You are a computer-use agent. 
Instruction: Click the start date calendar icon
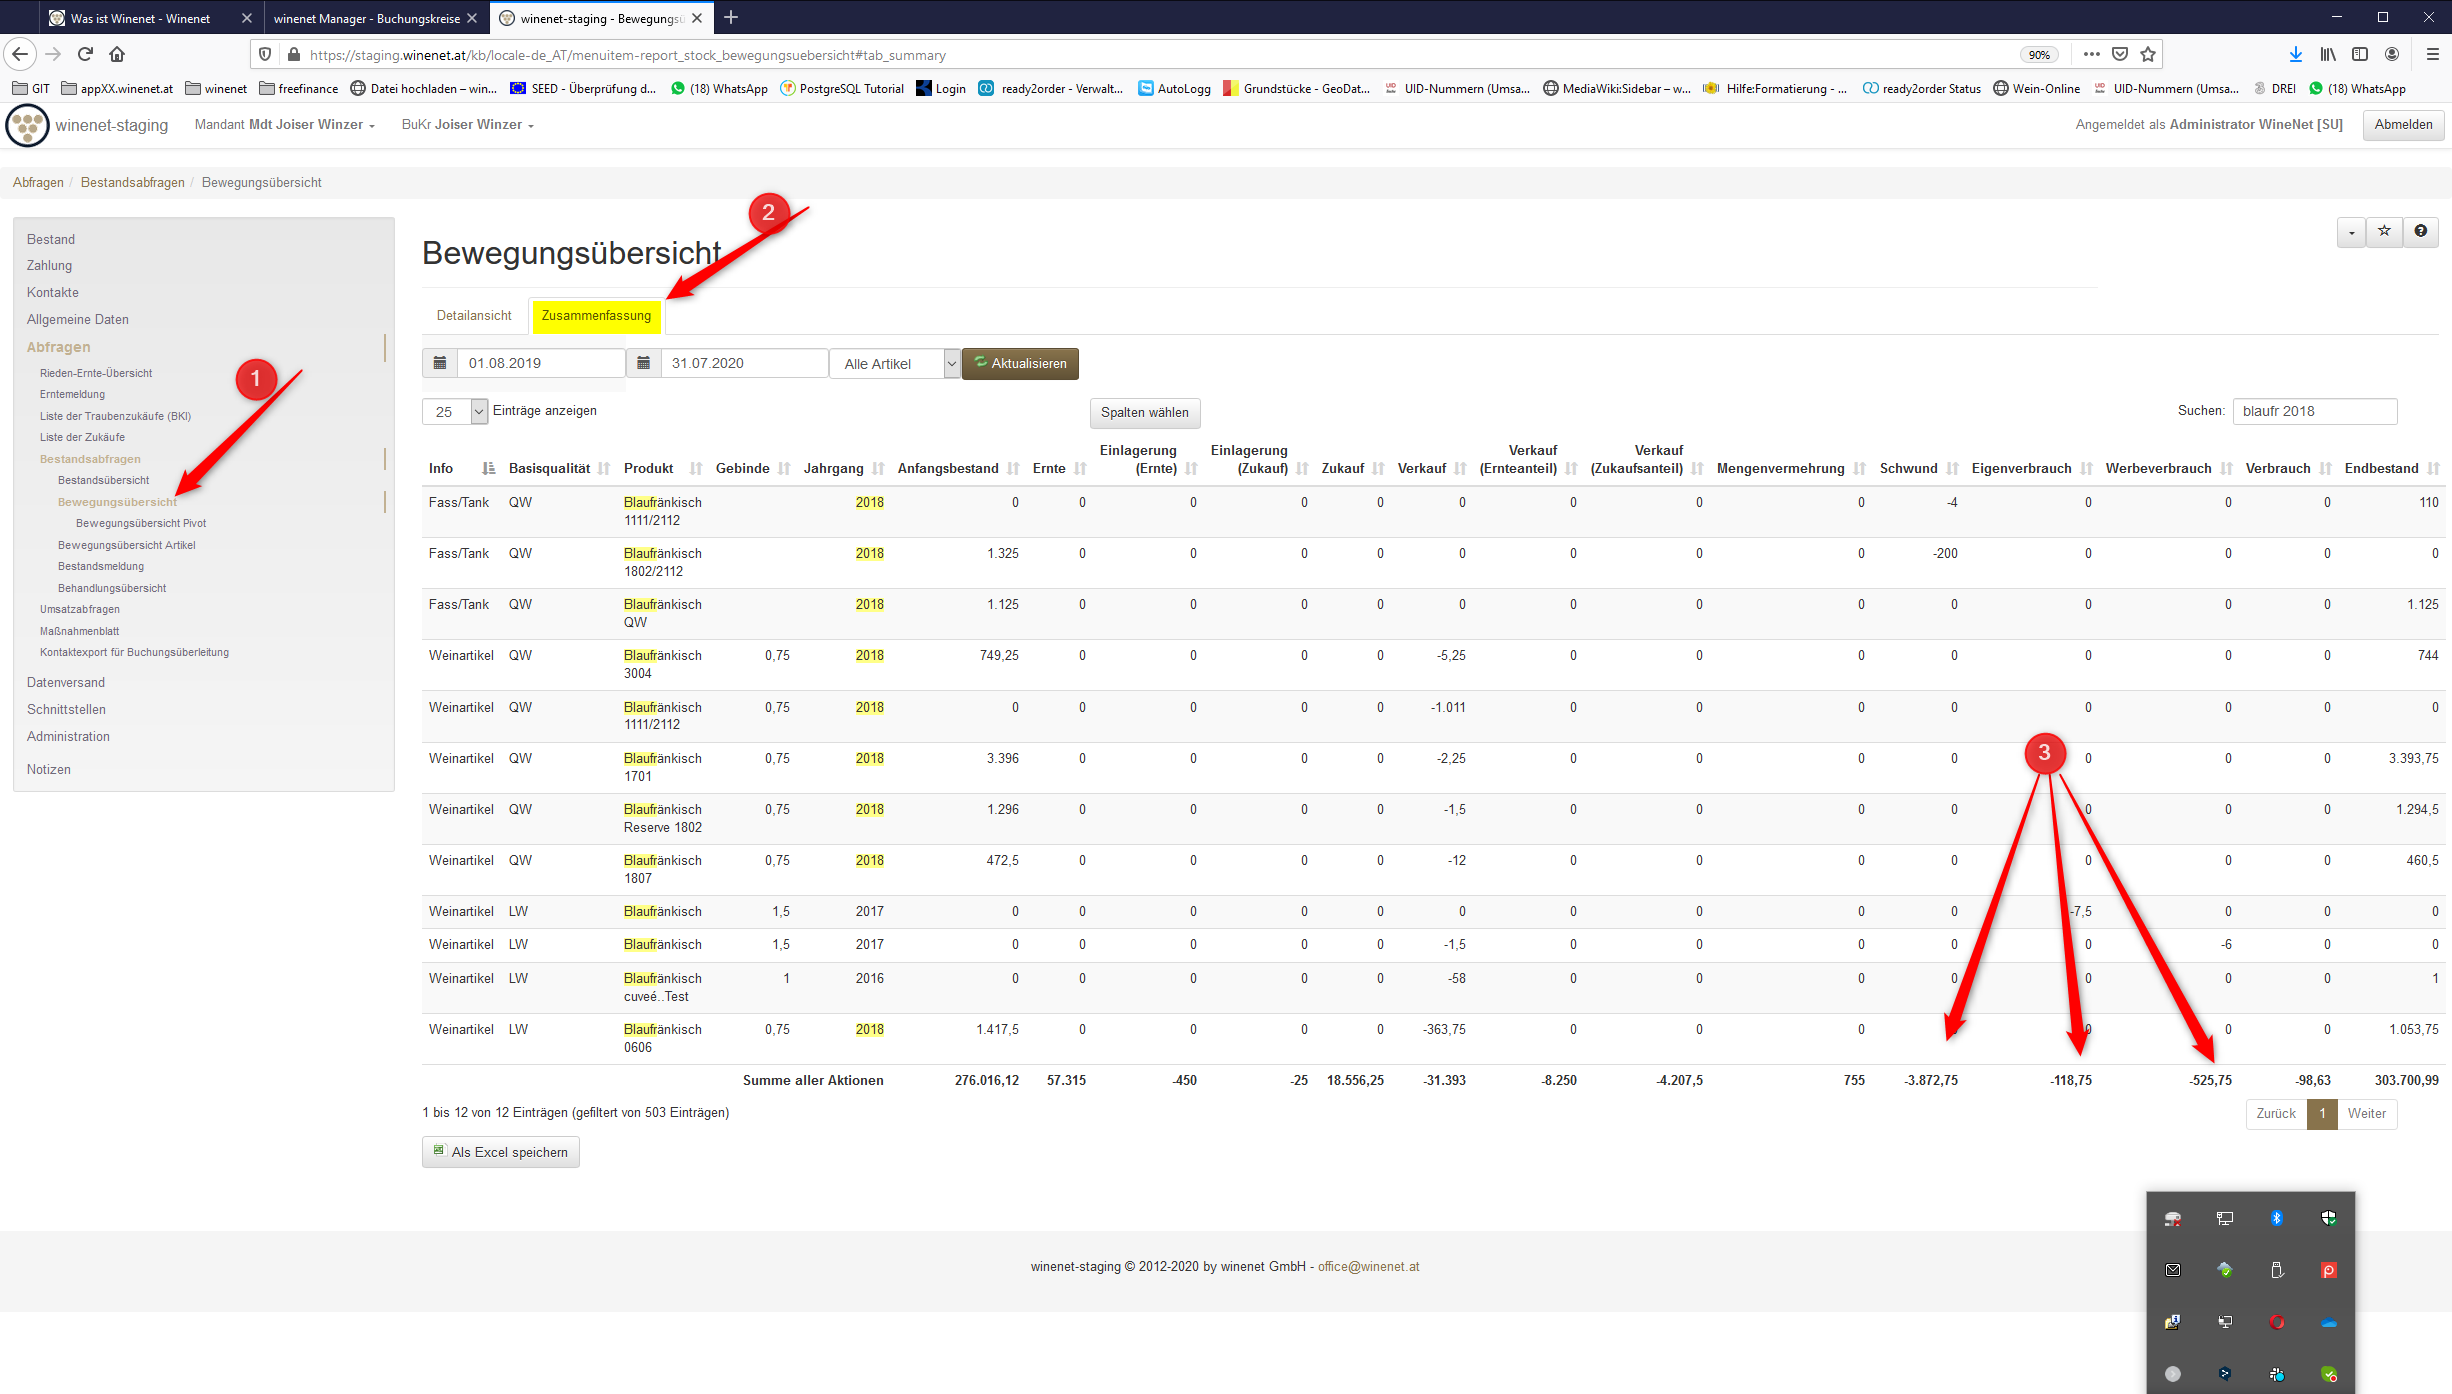tap(440, 363)
